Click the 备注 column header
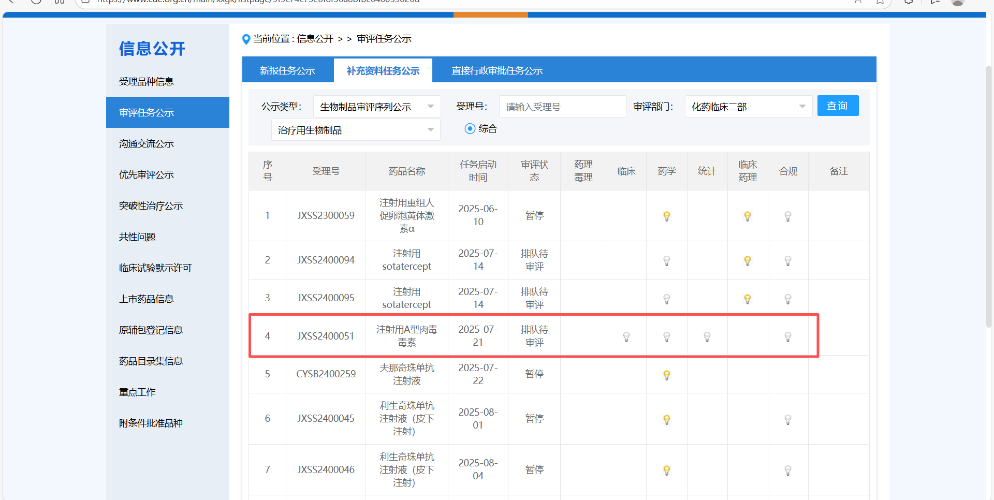This screenshot has width=994, height=500. point(839,171)
